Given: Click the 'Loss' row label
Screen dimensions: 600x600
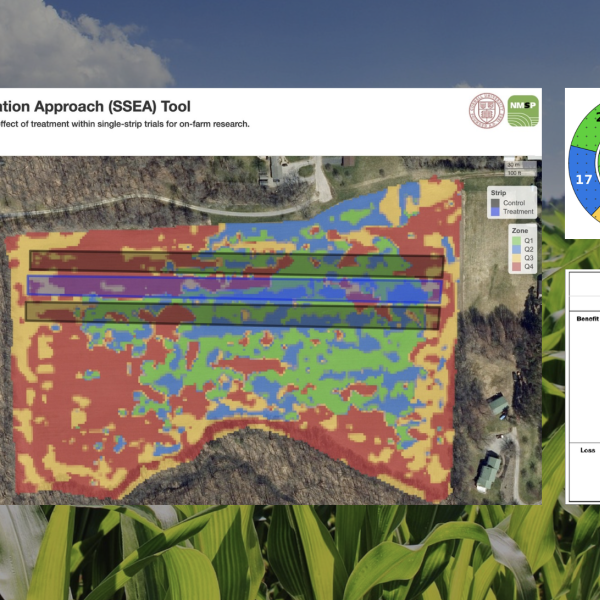Looking at the screenshot, I should tap(587, 450).
